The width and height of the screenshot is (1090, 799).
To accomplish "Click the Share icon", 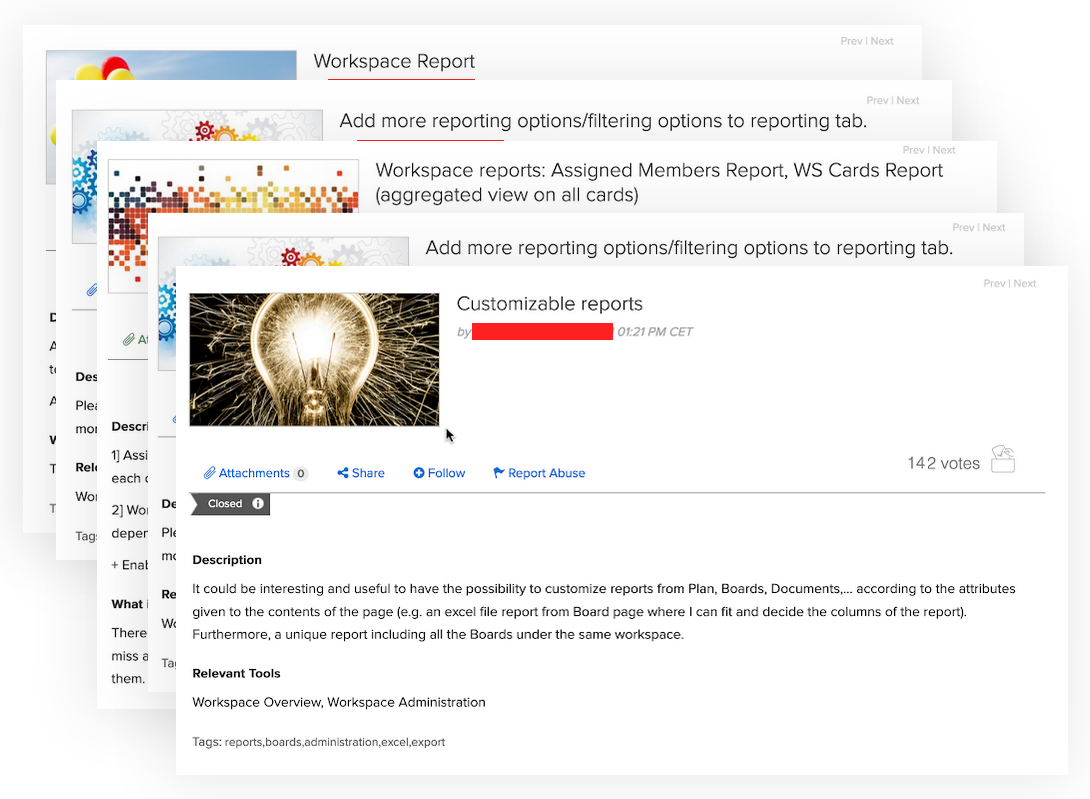I will [343, 473].
